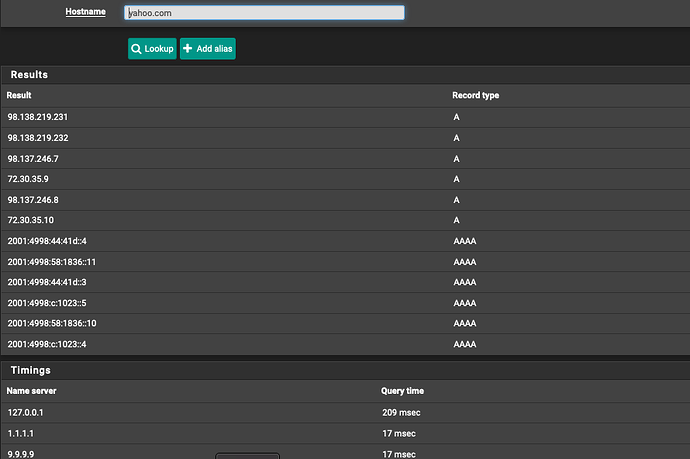This screenshot has height=459, width=690.
Task: Select name server 127.0.0.1
Action: point(26,413)
